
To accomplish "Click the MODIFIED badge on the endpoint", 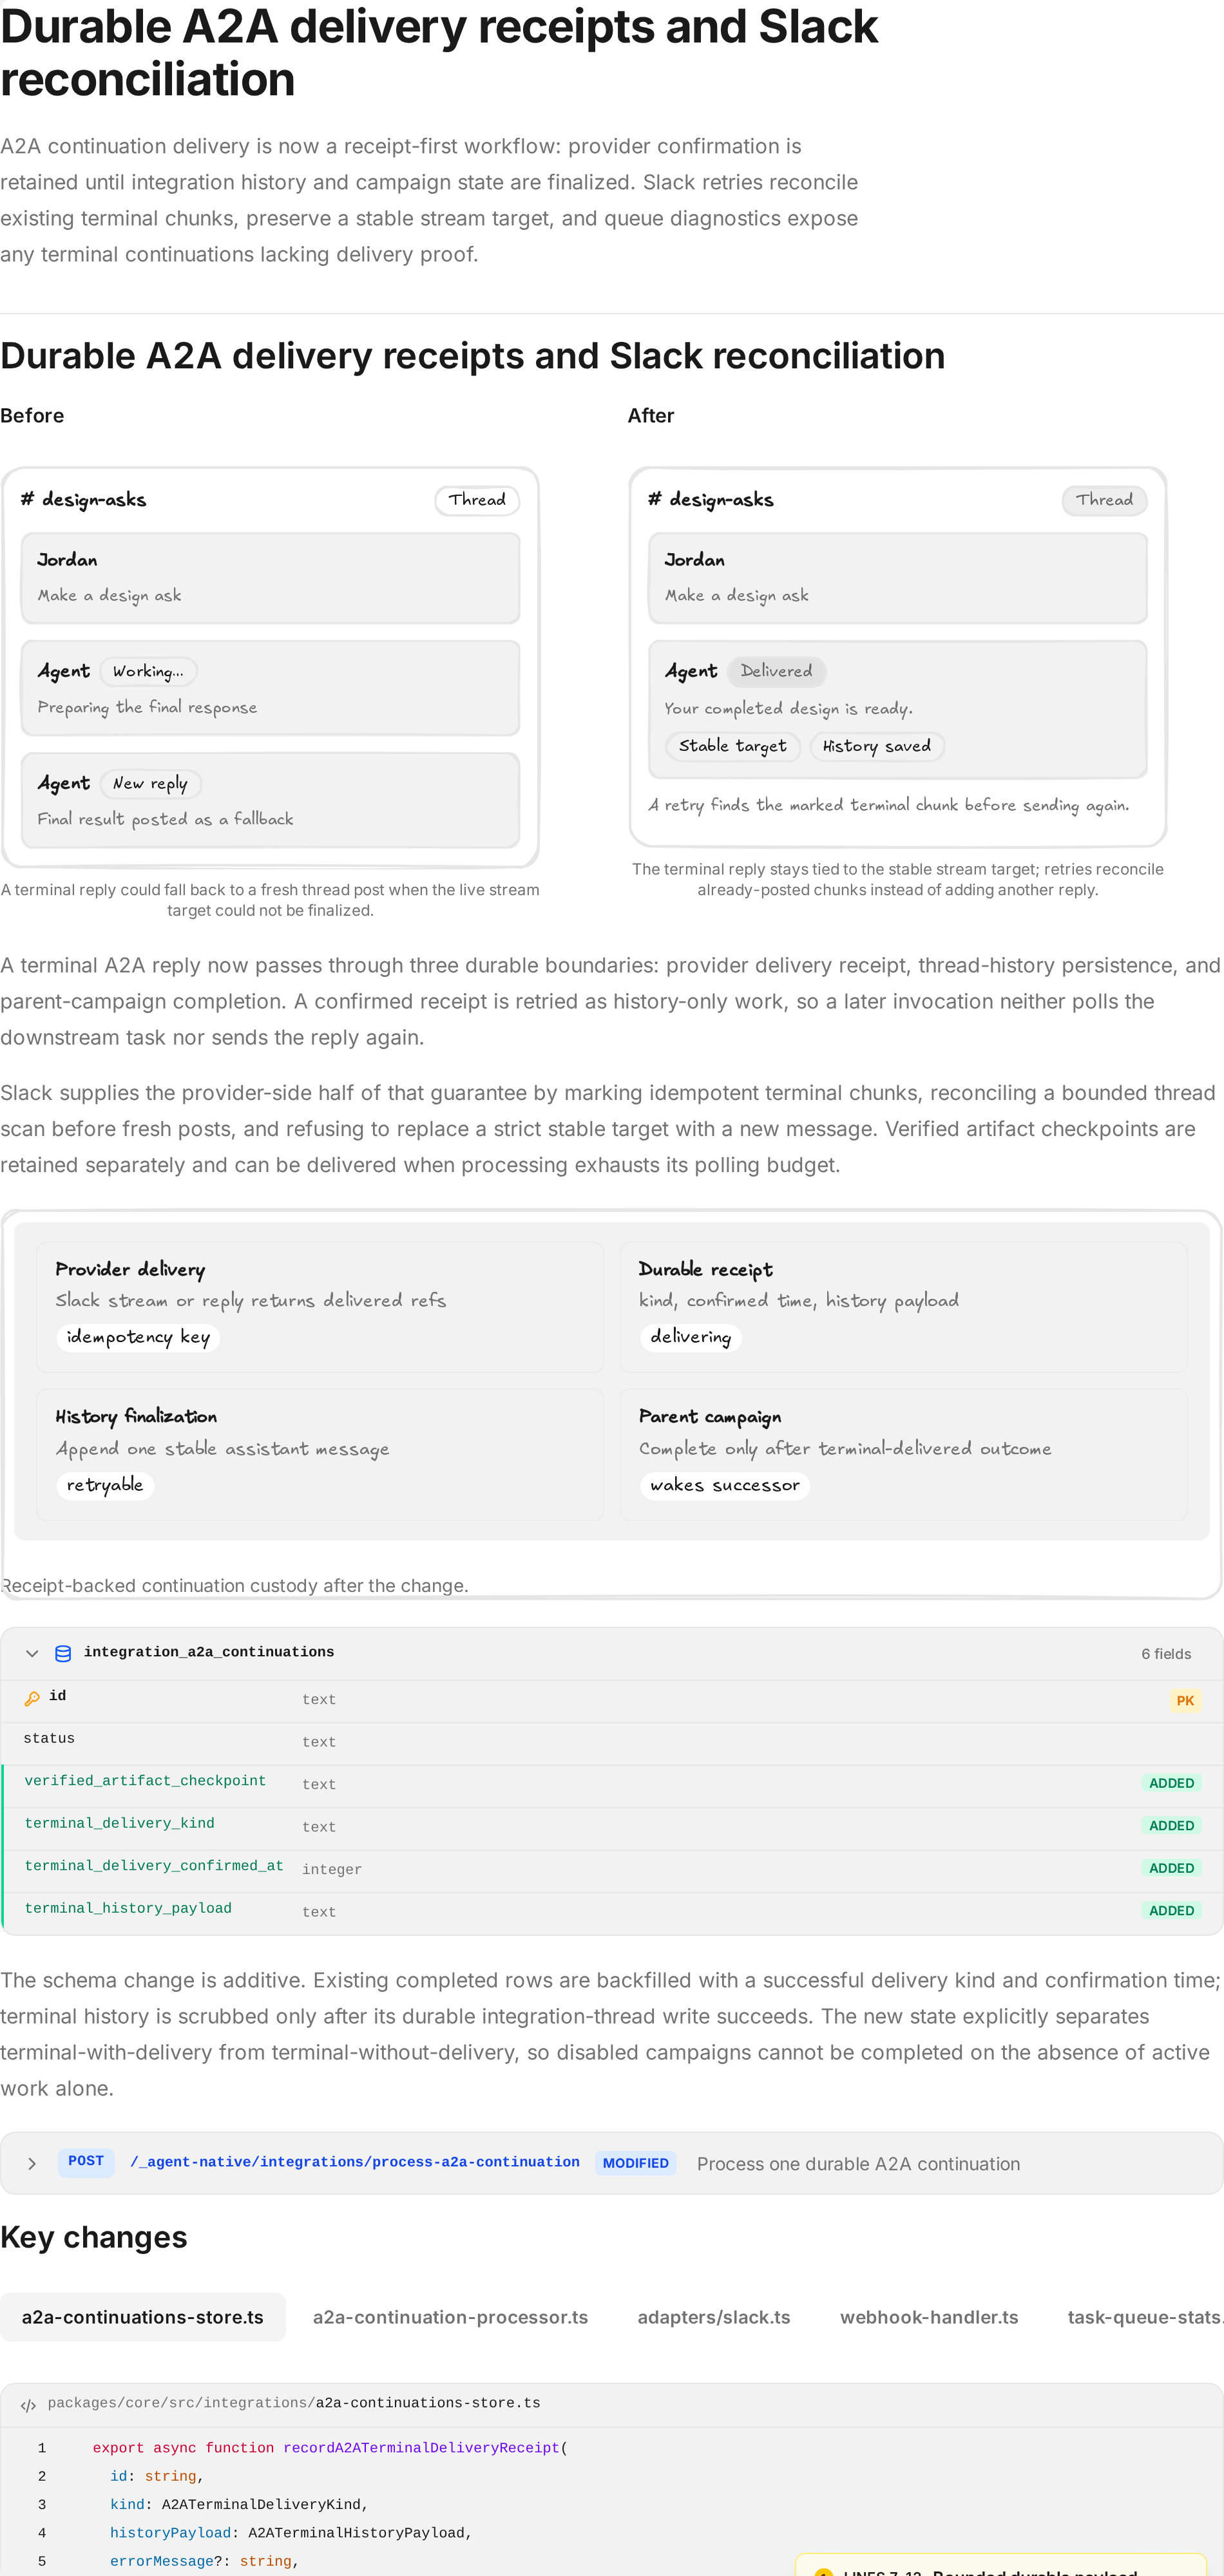I will click(636, 2163).
